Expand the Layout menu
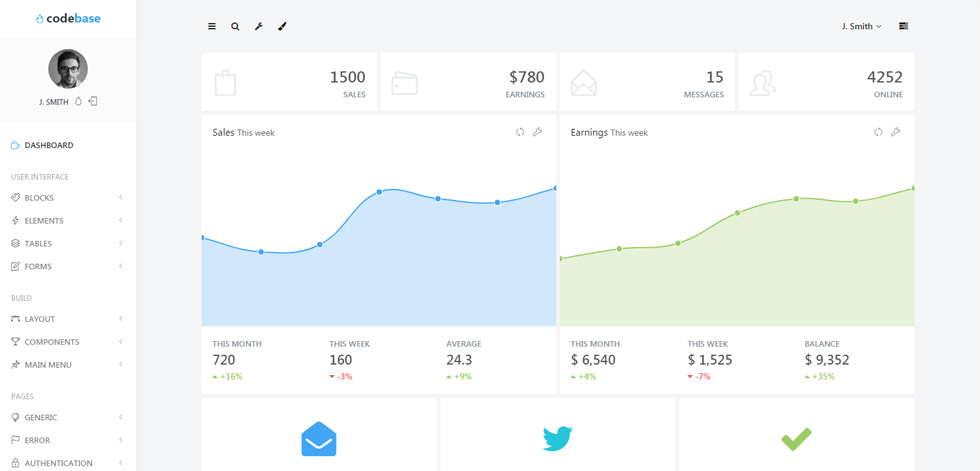The image size is (980, 471). 68,319
